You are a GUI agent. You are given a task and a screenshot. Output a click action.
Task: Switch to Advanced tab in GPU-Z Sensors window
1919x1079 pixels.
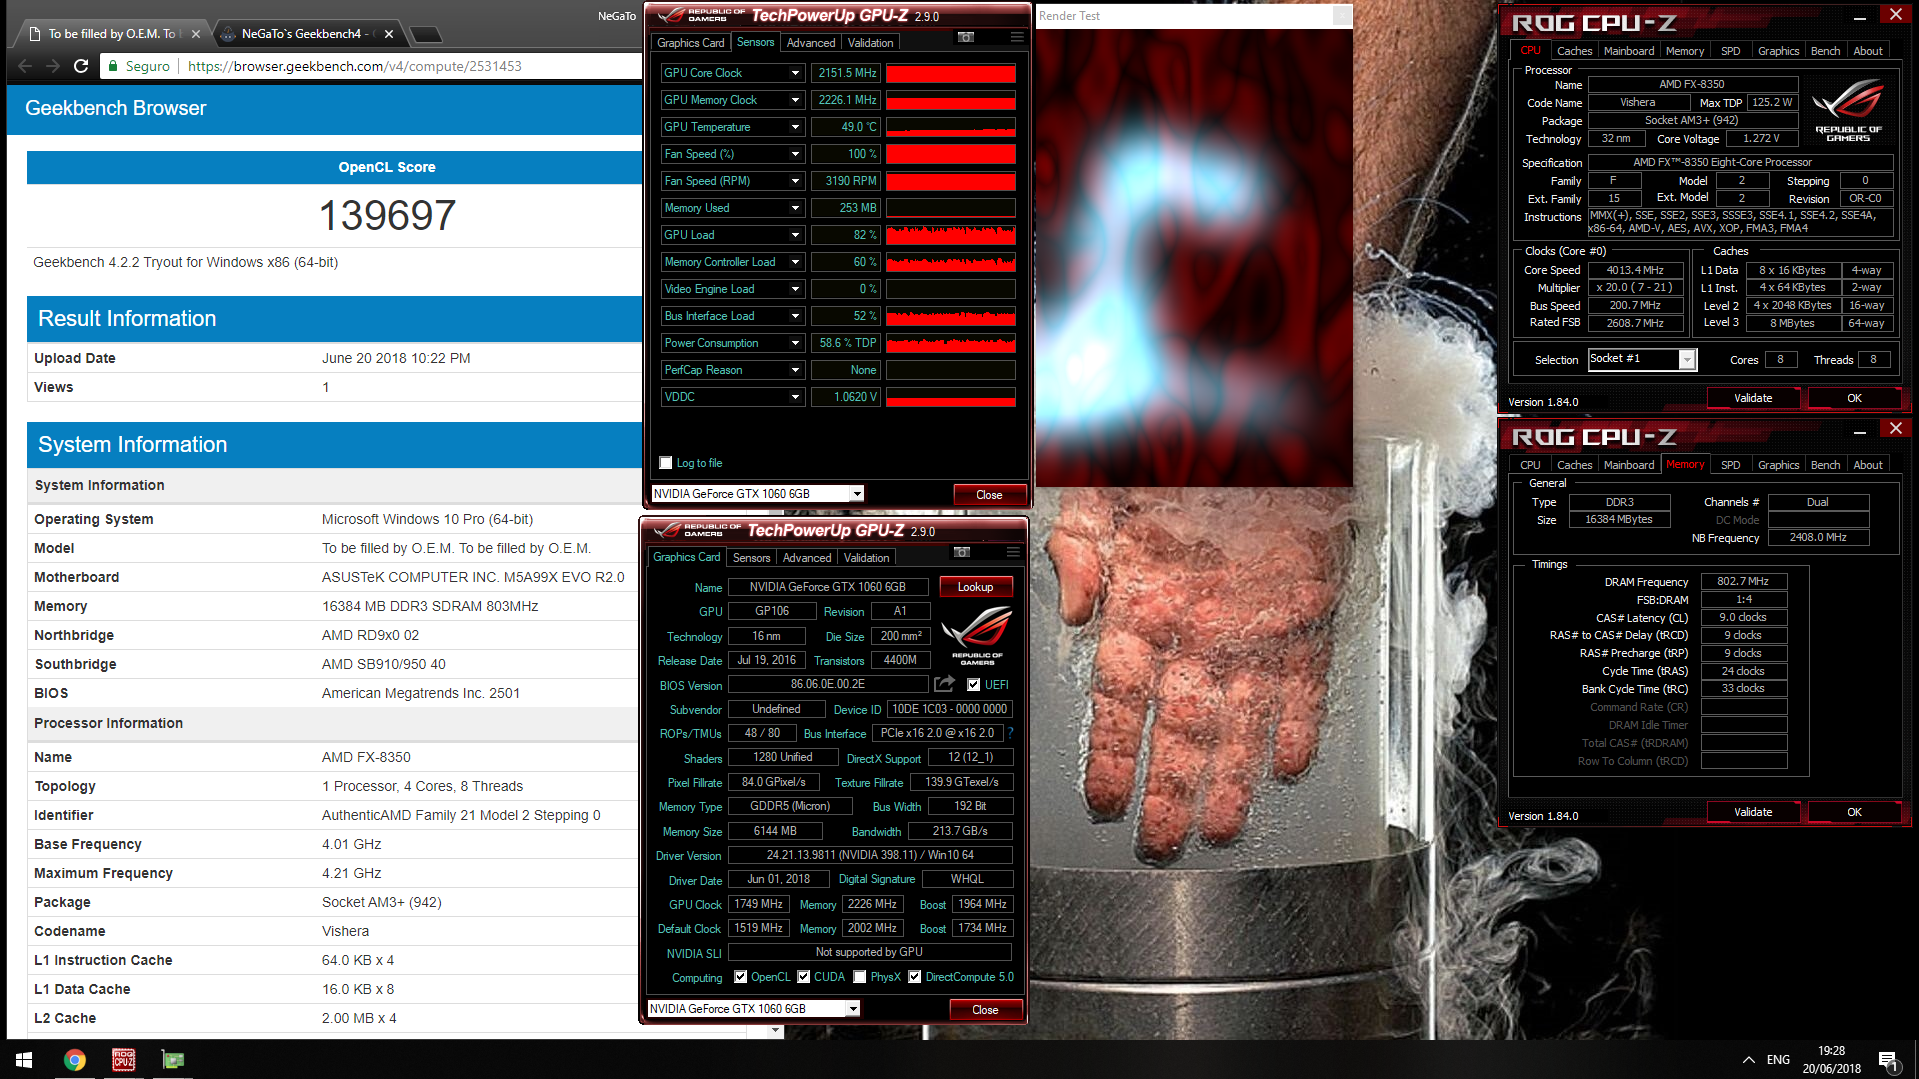coord(811,43)
